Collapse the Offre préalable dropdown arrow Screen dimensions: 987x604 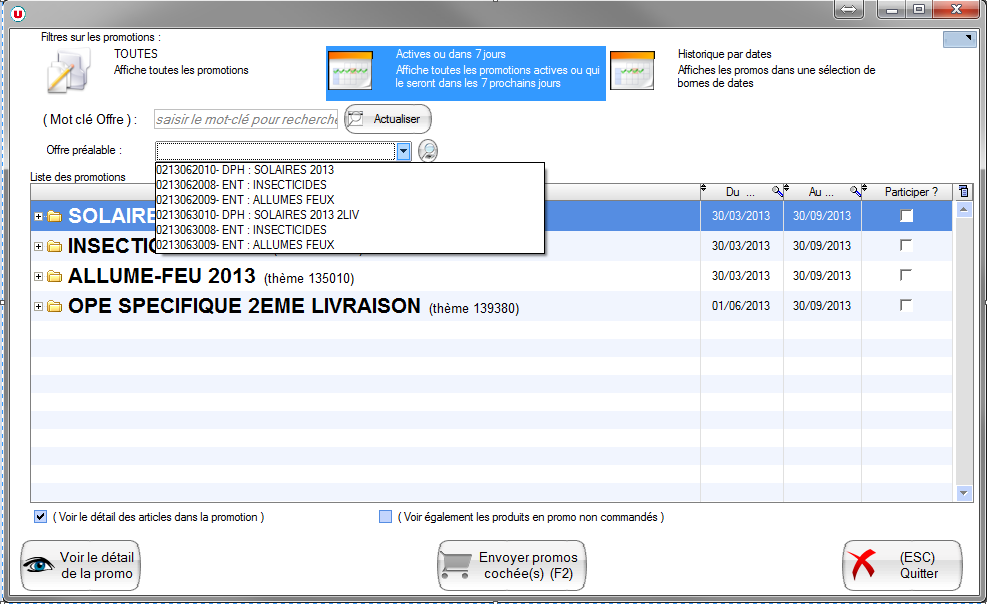pos(403,151)
